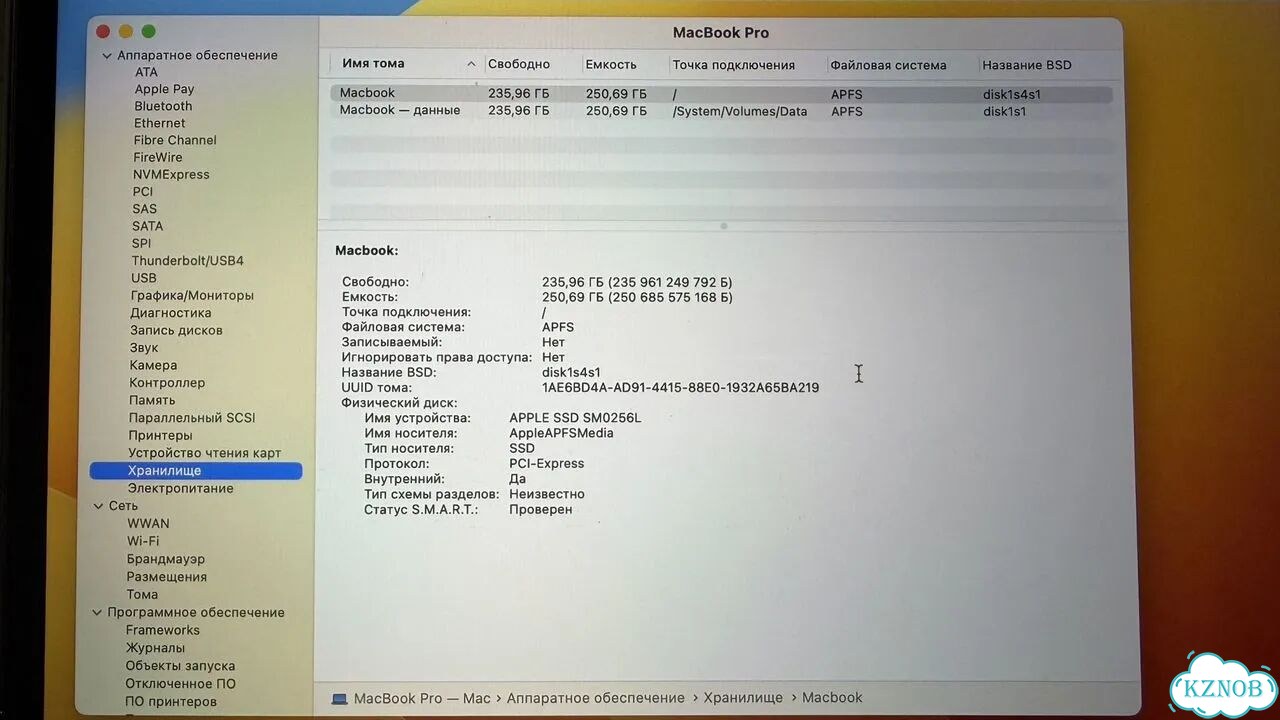Select Контроллер in the sidebar
The width and height of the screenshot is (1280, 720).
point(167,382)
